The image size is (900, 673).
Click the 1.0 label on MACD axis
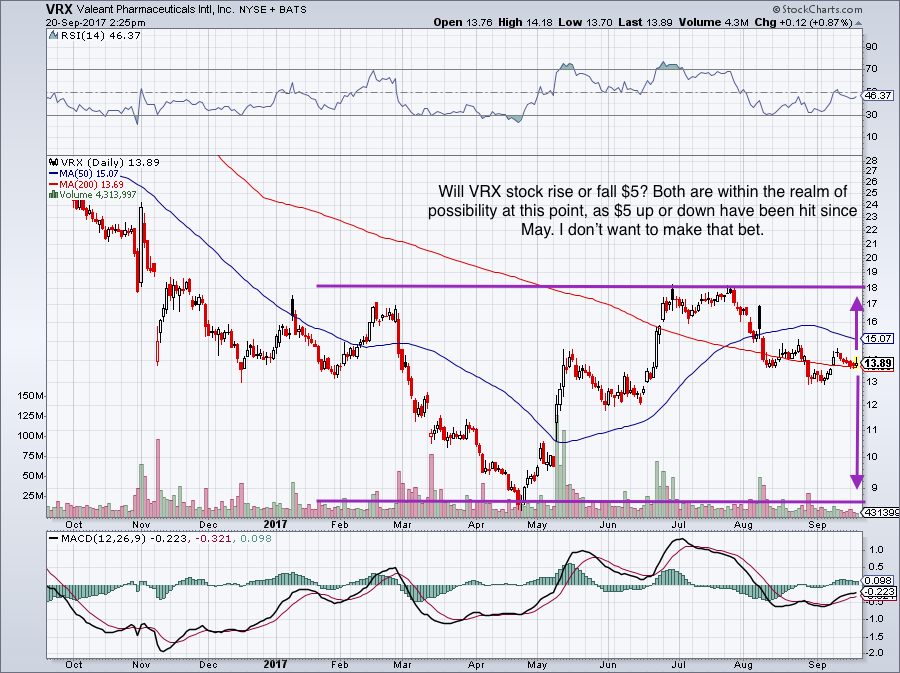coord(876,550)
